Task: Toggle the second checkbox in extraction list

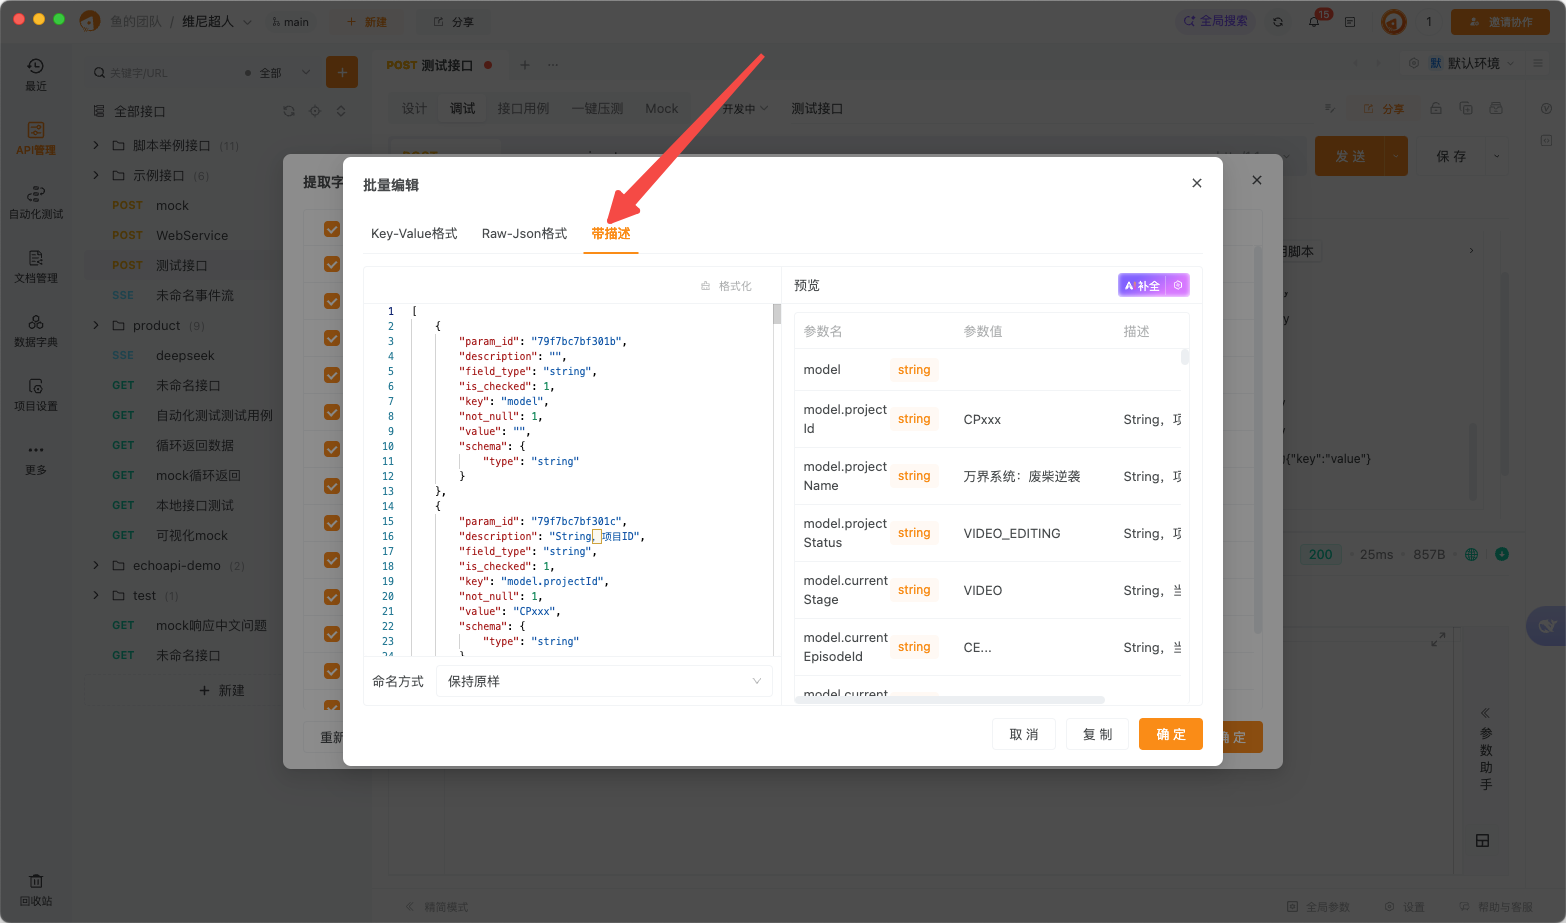Action: pos(332,265)
